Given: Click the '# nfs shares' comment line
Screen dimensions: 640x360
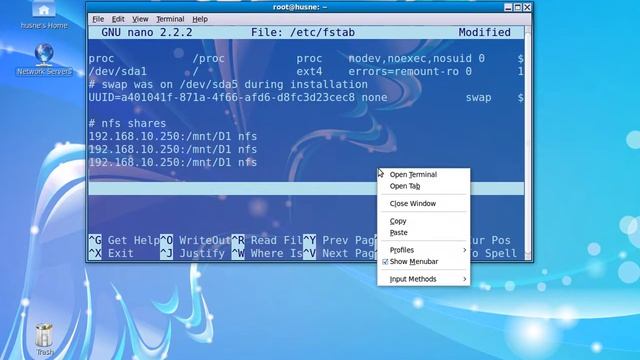Looking at the screenshot, I should click(127, 123).
